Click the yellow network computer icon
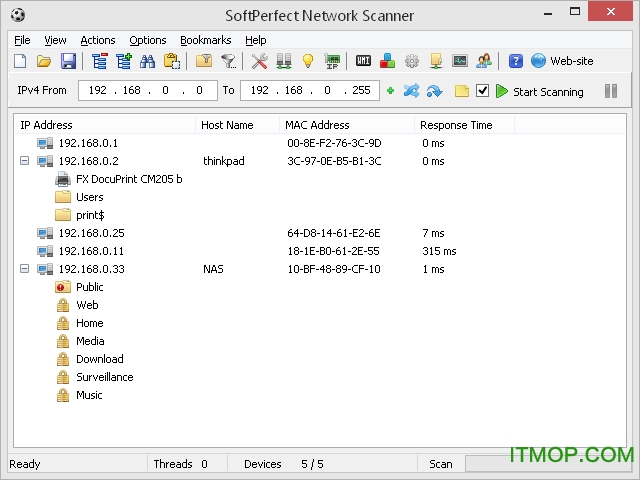Viewport: 640px width, 480px height. point(436,61)
